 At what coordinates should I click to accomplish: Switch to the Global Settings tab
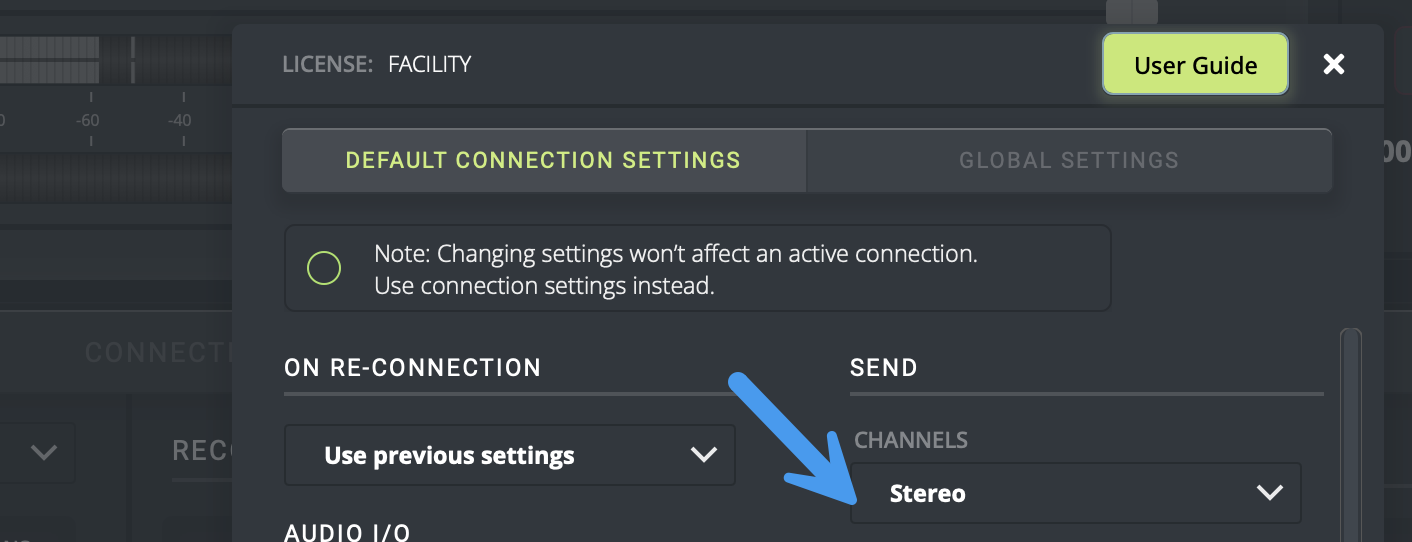(x=1068, y=160)
